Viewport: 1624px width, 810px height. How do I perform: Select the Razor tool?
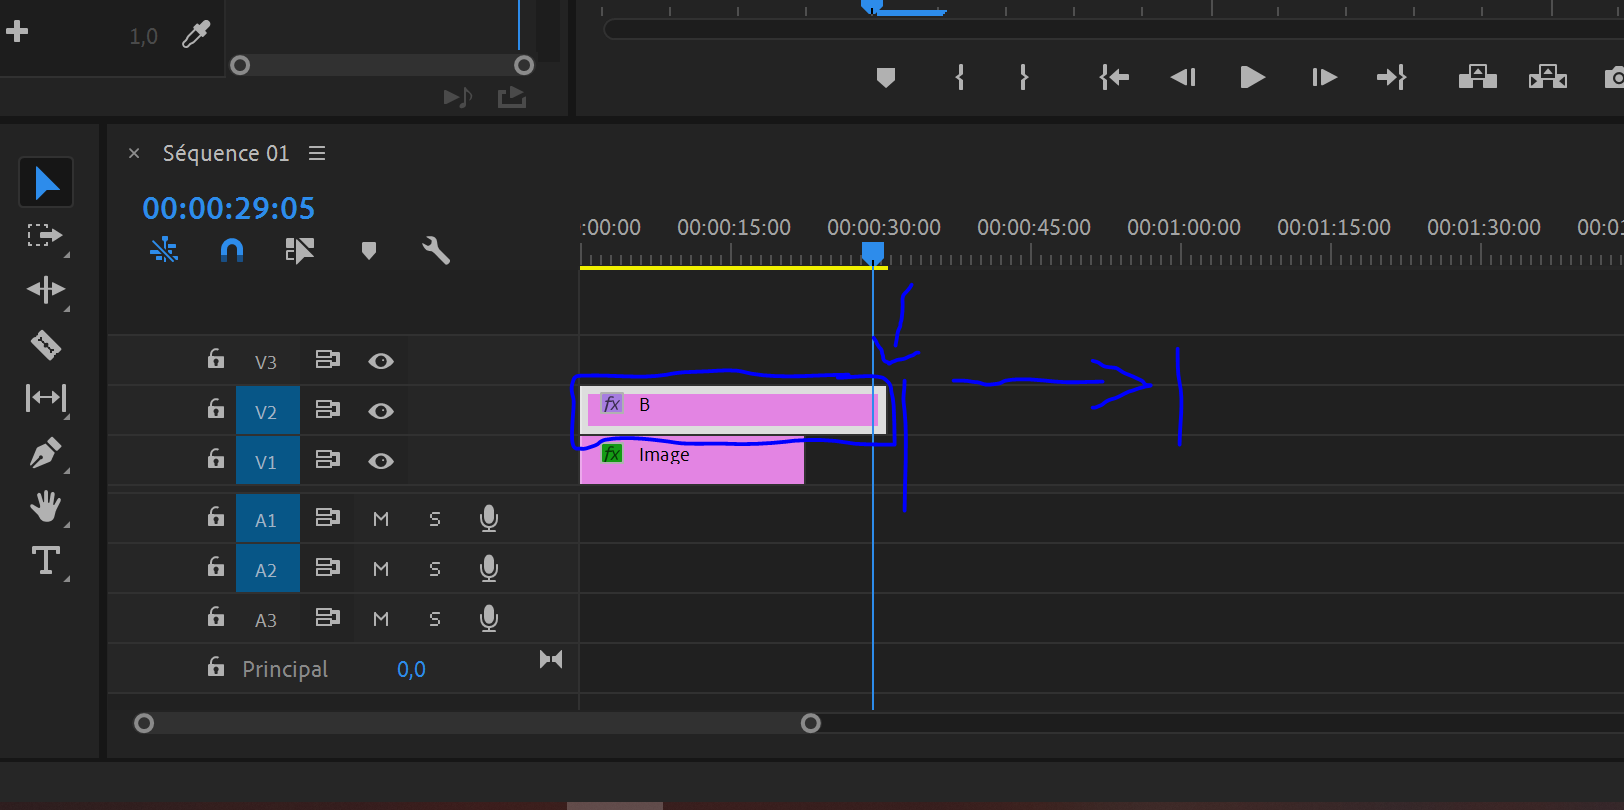tap(46, 345)
